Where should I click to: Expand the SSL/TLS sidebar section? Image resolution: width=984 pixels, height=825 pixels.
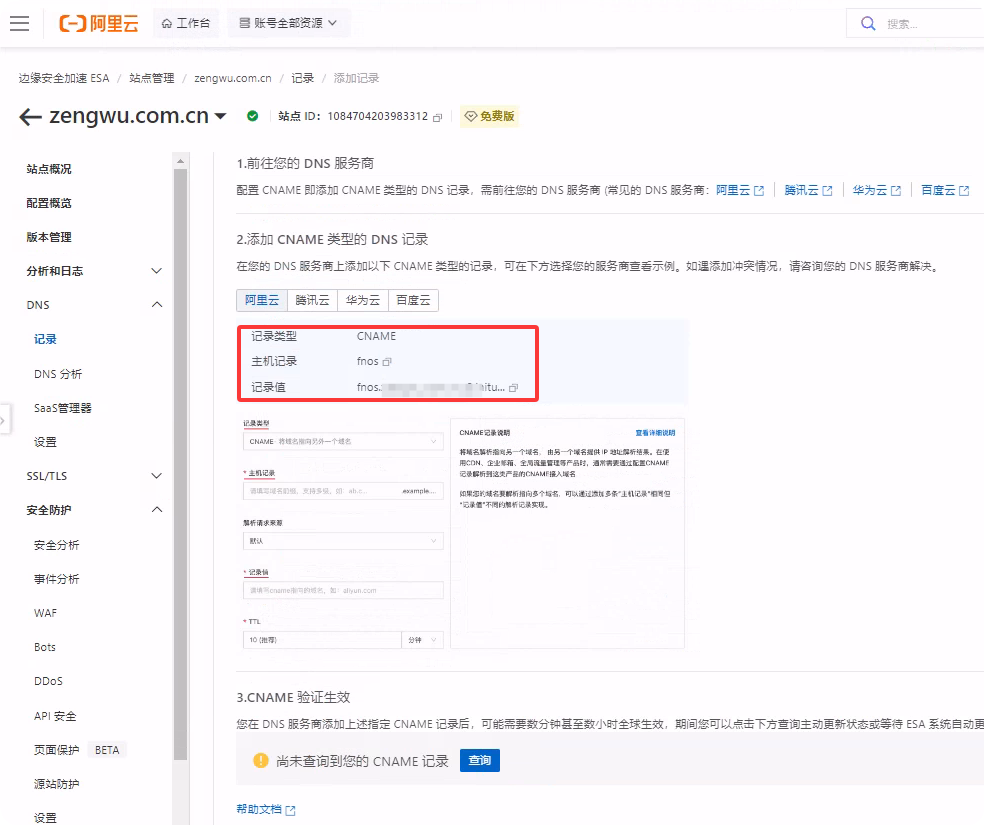[157, 476]
